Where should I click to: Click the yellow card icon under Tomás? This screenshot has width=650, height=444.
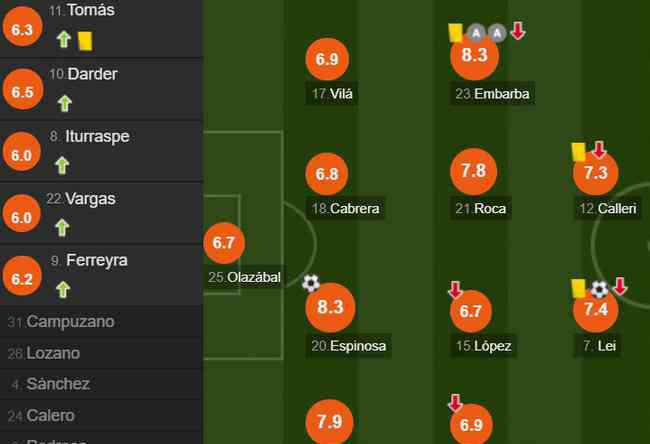pyautogui.click(x=85, y=41)
